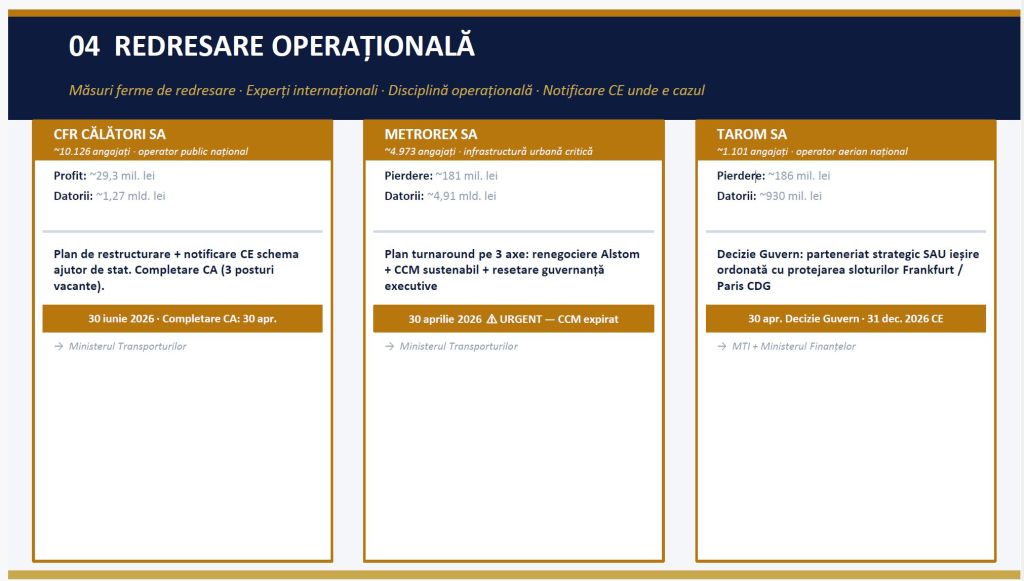This screenshot has width=1024, height=581.
Task: Click the METROREX SA card header
Action: point(513,140)
